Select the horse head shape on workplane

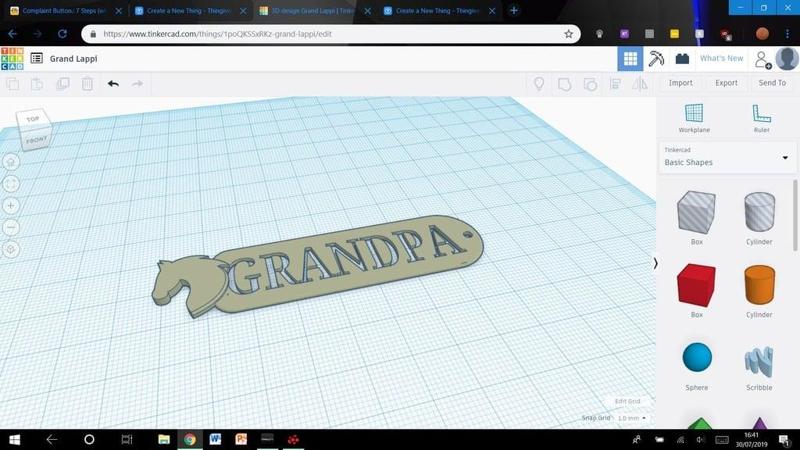189,287
